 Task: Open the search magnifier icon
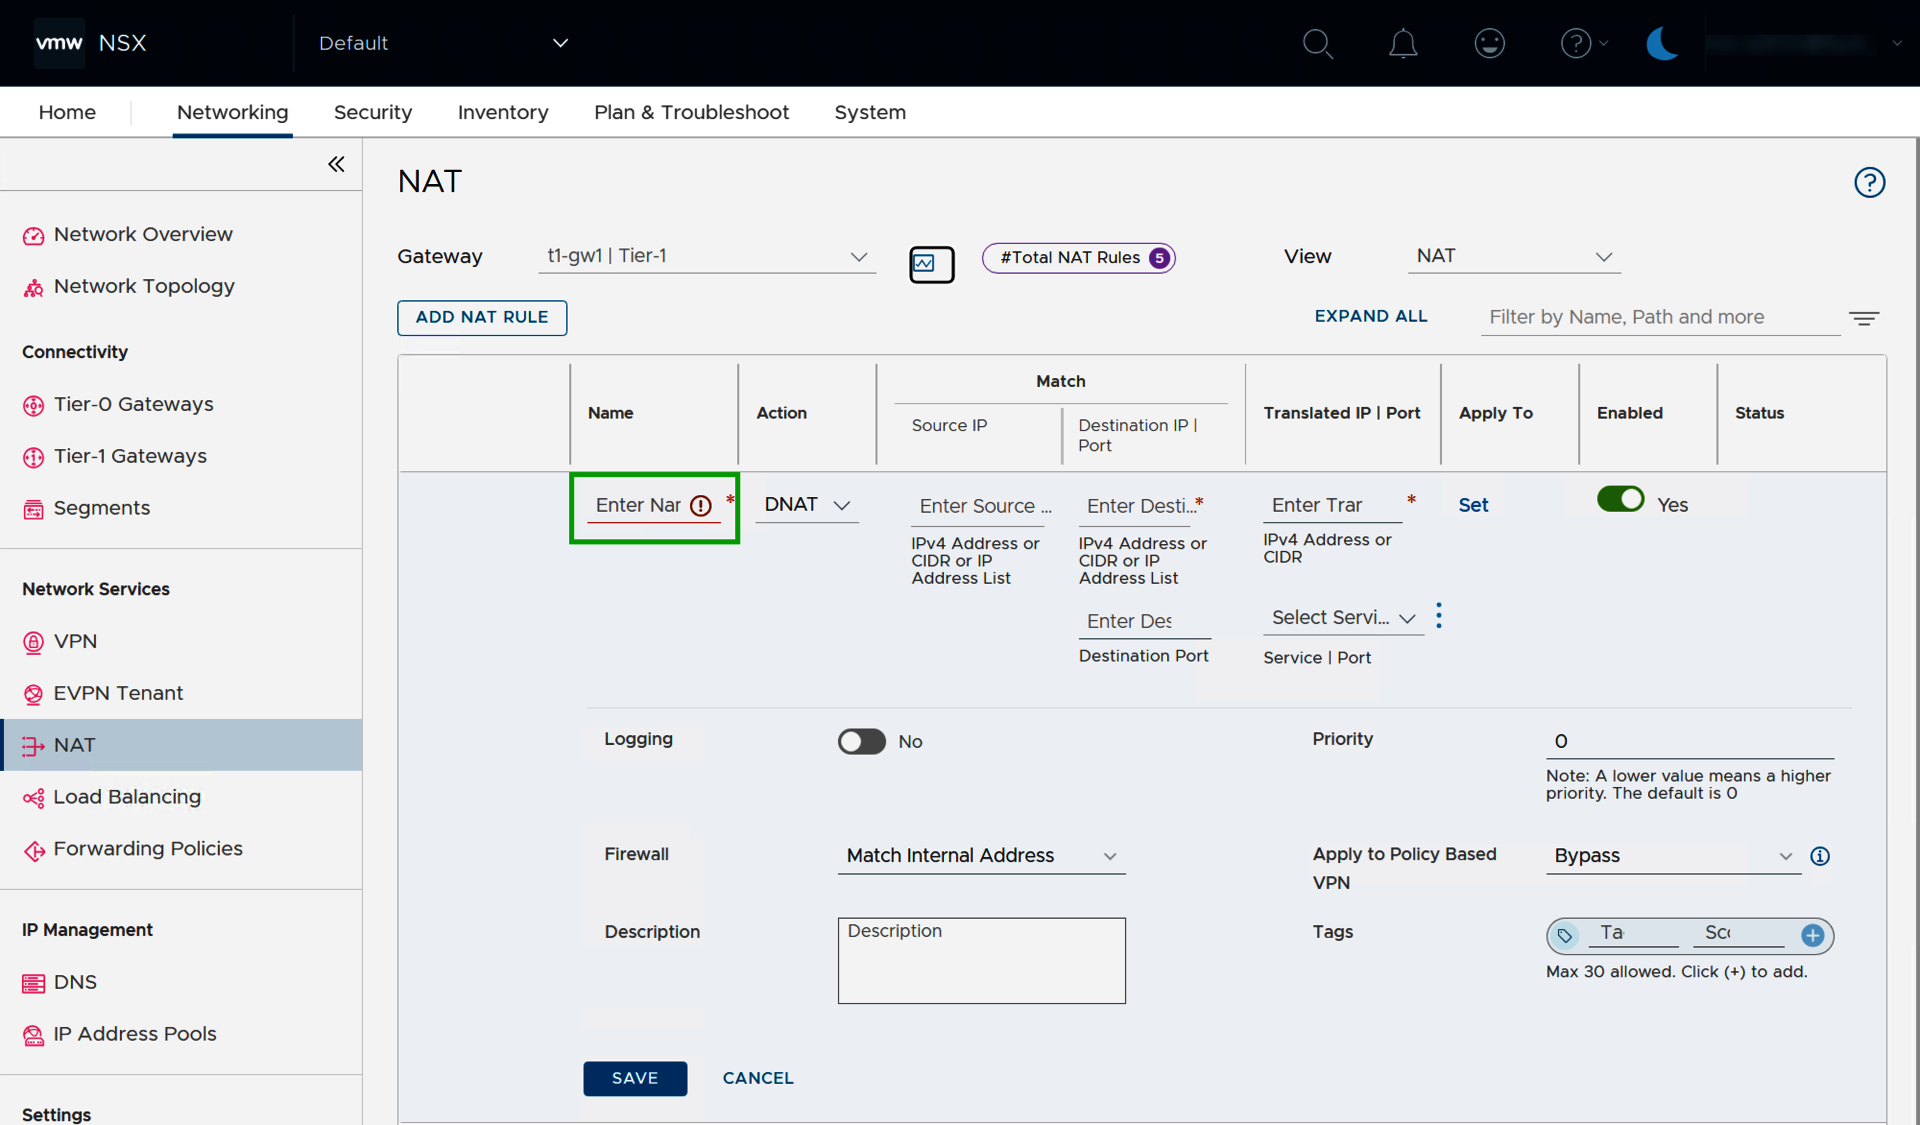coord(1317,43)
